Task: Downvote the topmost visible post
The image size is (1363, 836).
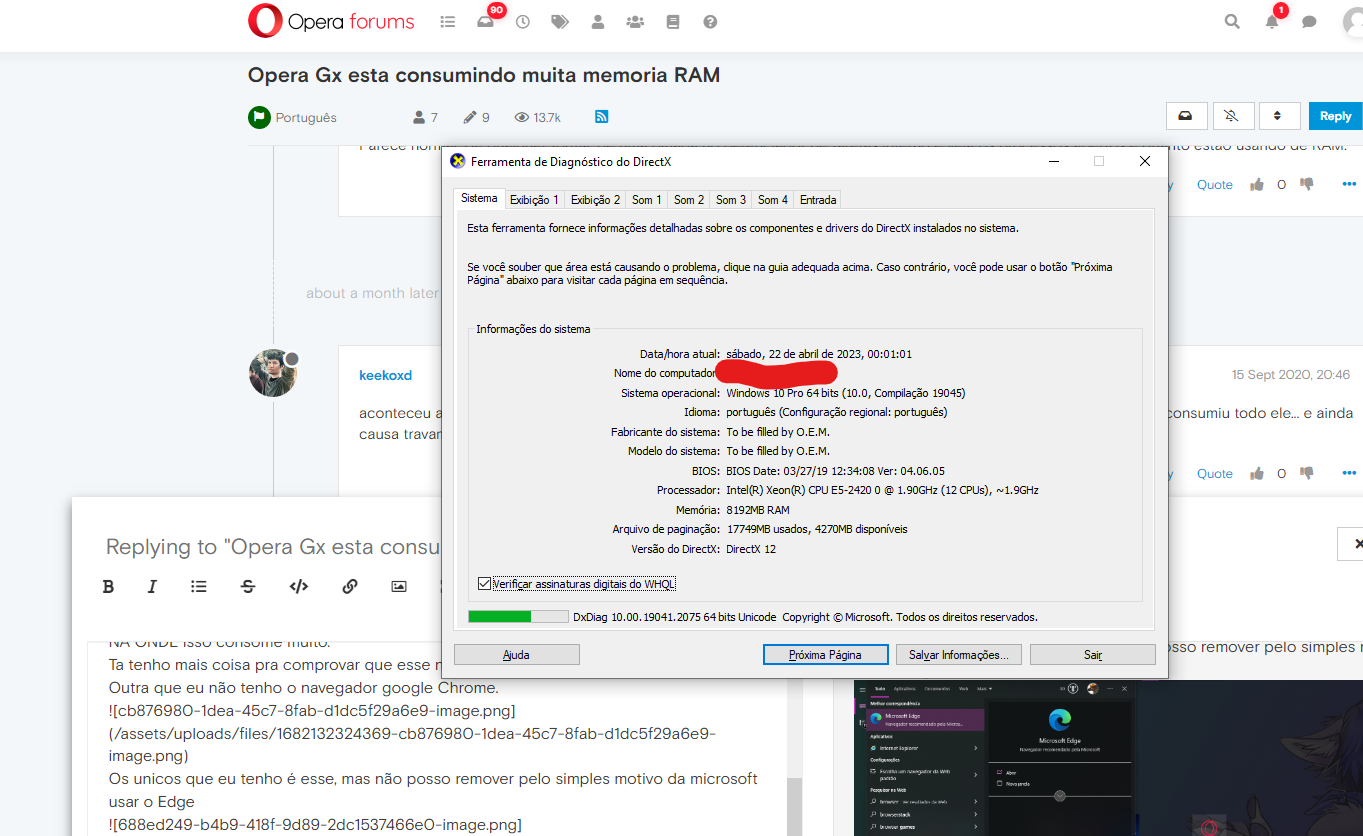Action: pos(1306,184)
